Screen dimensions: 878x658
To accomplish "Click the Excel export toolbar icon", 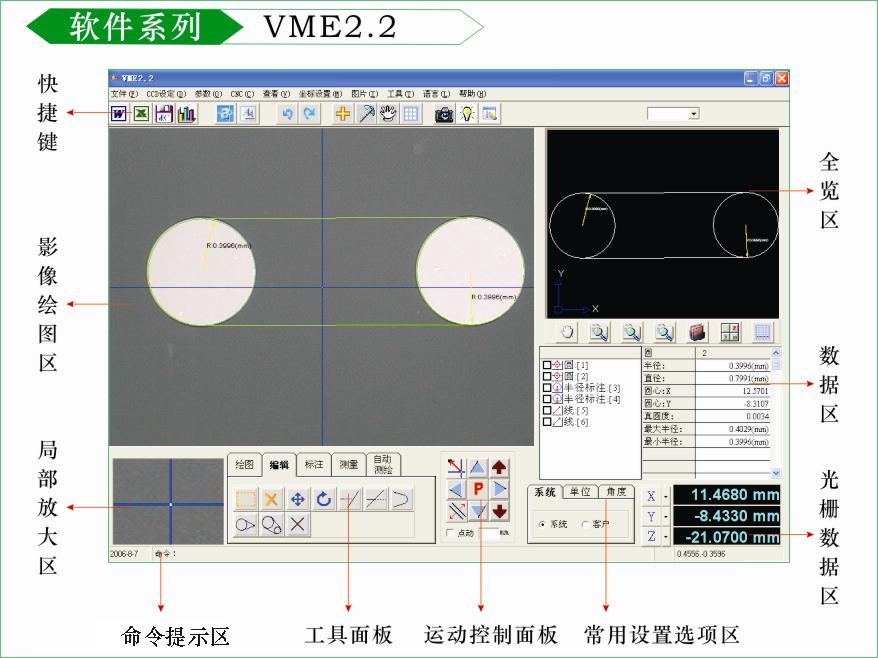I will click(140, 114).
